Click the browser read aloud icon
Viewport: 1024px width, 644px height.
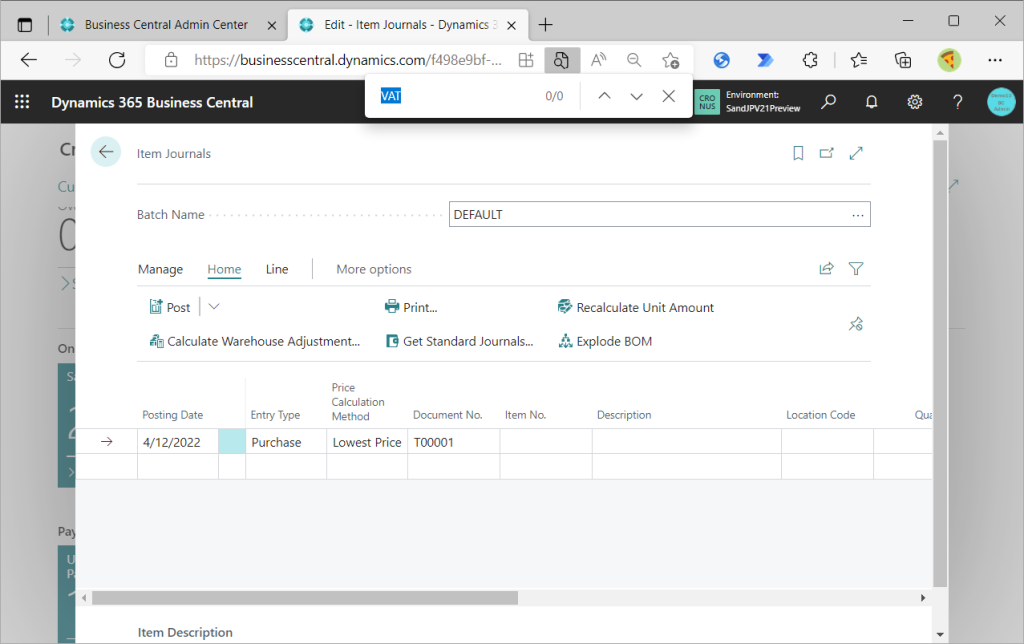(x=598, y=60)
